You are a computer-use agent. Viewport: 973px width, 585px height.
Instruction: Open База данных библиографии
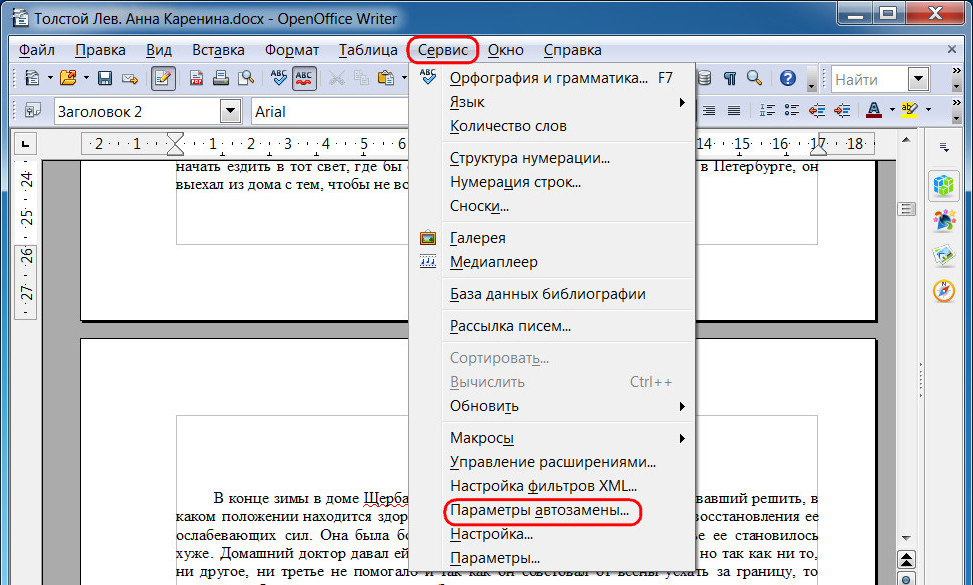552,294
